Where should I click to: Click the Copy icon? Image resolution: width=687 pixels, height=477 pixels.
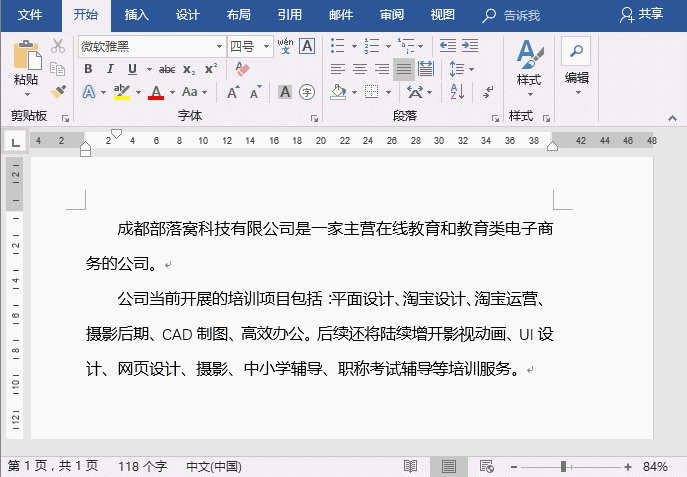pyautogui.click(x=57, y=69)
